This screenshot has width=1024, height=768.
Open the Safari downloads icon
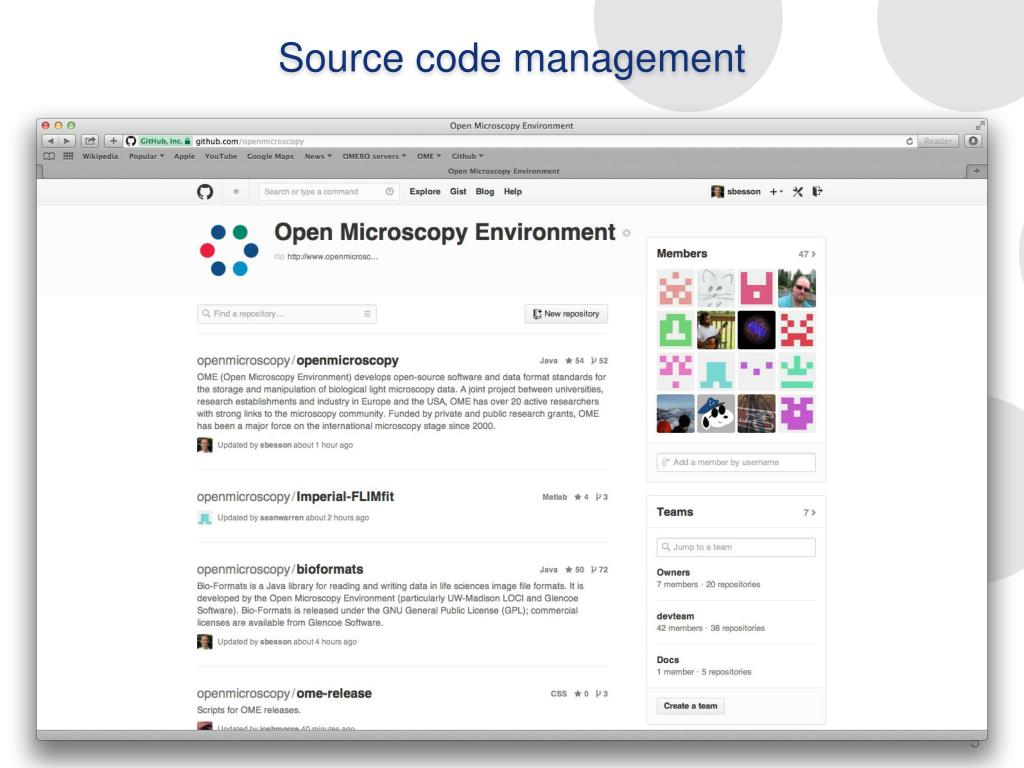pos(974,141)
